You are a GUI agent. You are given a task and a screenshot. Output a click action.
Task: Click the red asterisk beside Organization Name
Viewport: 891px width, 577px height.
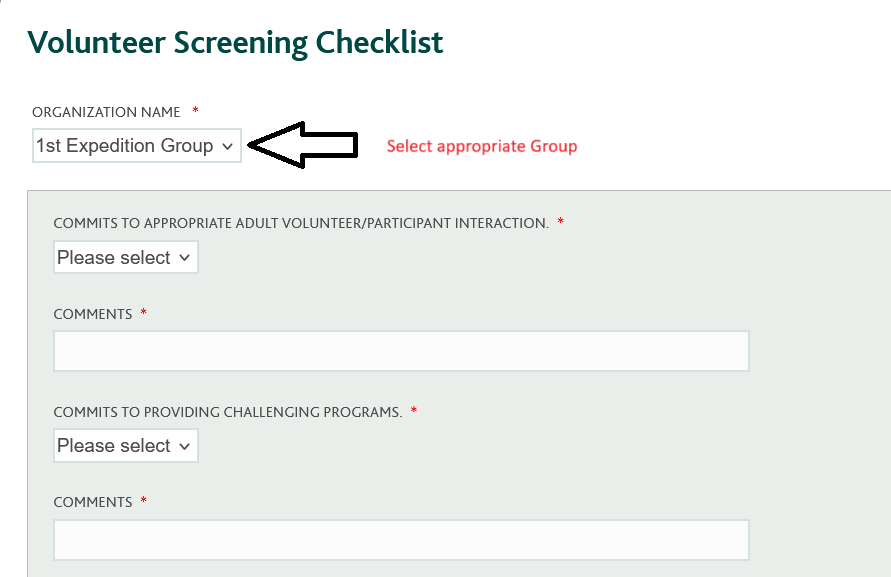tap(195, 110)
